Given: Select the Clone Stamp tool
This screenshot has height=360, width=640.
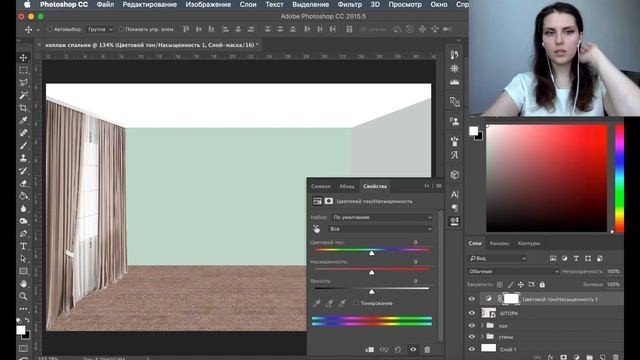Looking at the screenshot, I should [23, 158].
